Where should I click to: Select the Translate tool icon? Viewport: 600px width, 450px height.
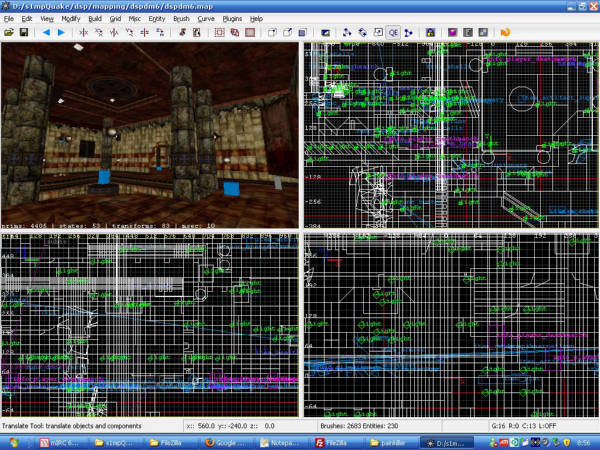pyautogui.click(x=347, y=33)
